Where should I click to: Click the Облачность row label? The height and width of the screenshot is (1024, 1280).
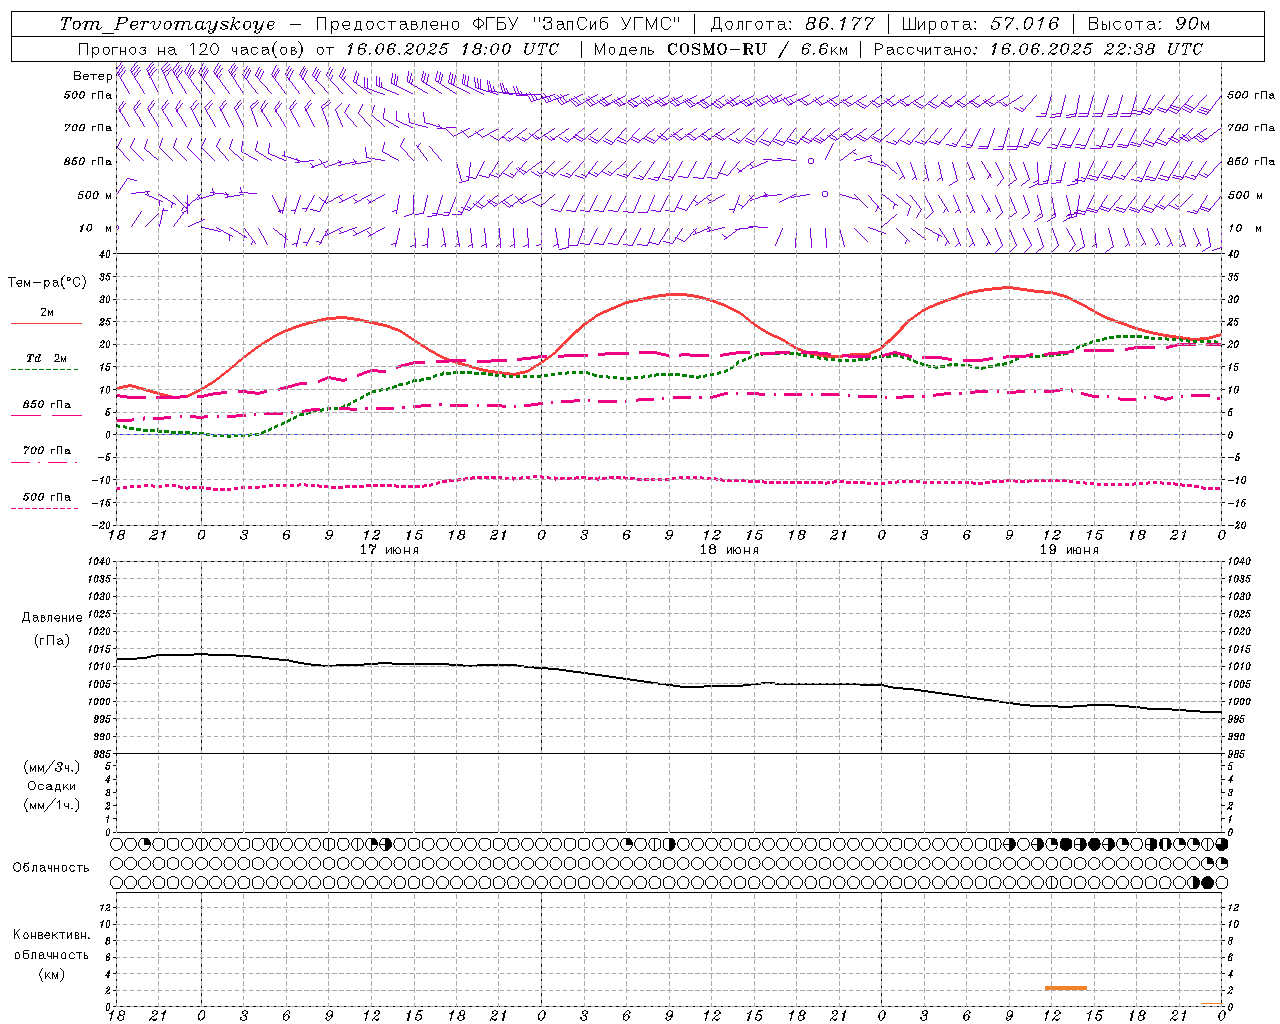point(51,868)
